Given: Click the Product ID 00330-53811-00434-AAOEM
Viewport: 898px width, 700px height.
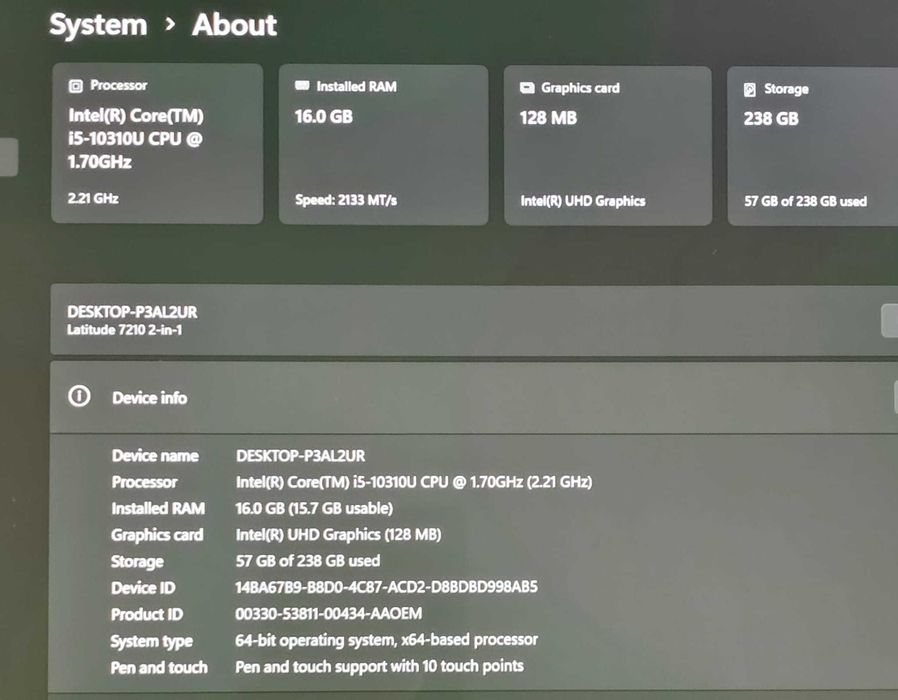Looking at the screenshot, I should point(329,614).
